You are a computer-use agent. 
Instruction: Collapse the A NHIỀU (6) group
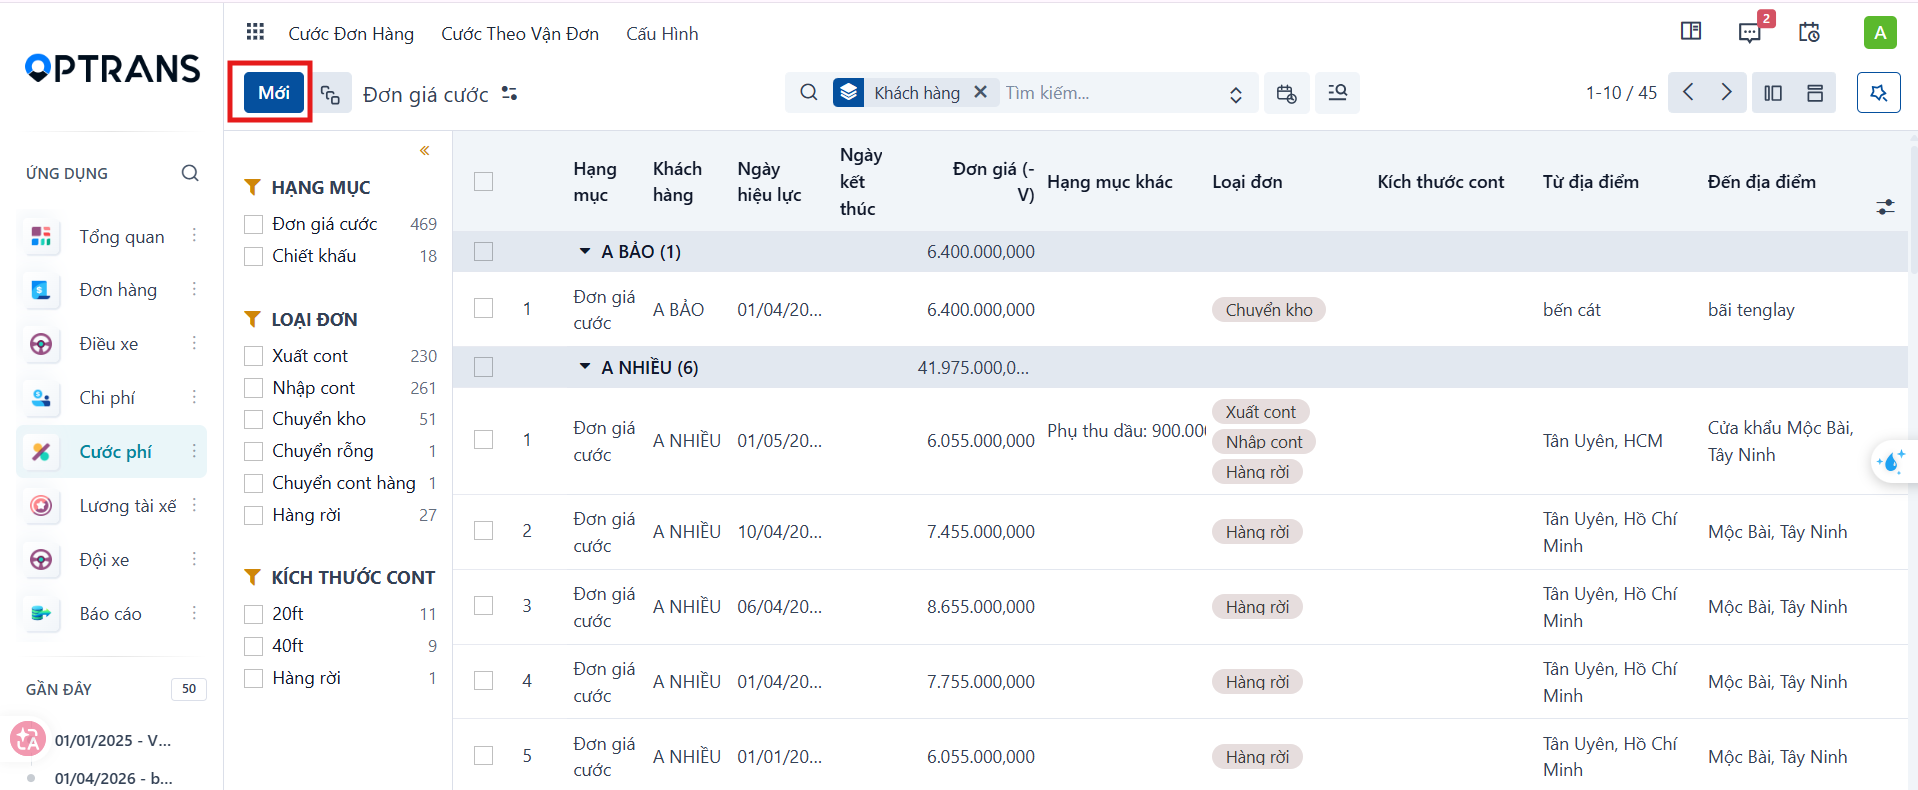click(585, 367)
